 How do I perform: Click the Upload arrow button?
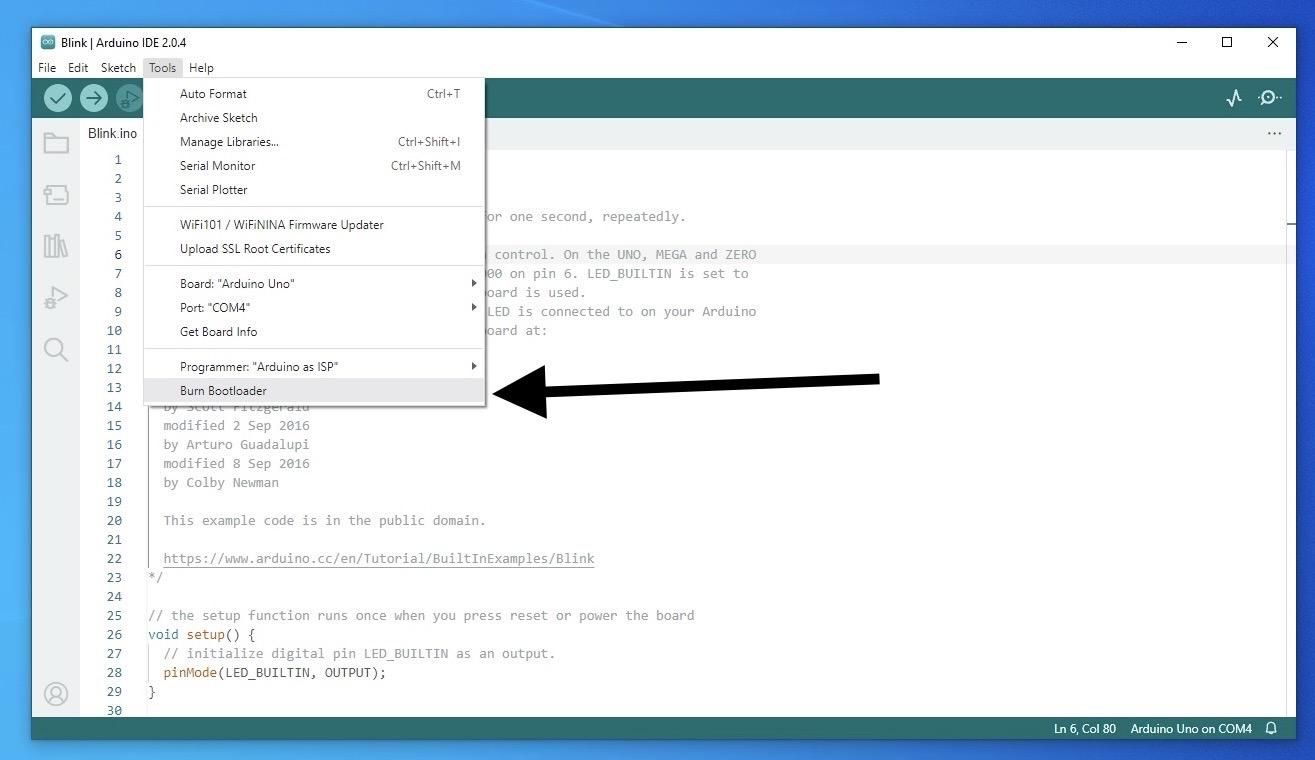94,98
